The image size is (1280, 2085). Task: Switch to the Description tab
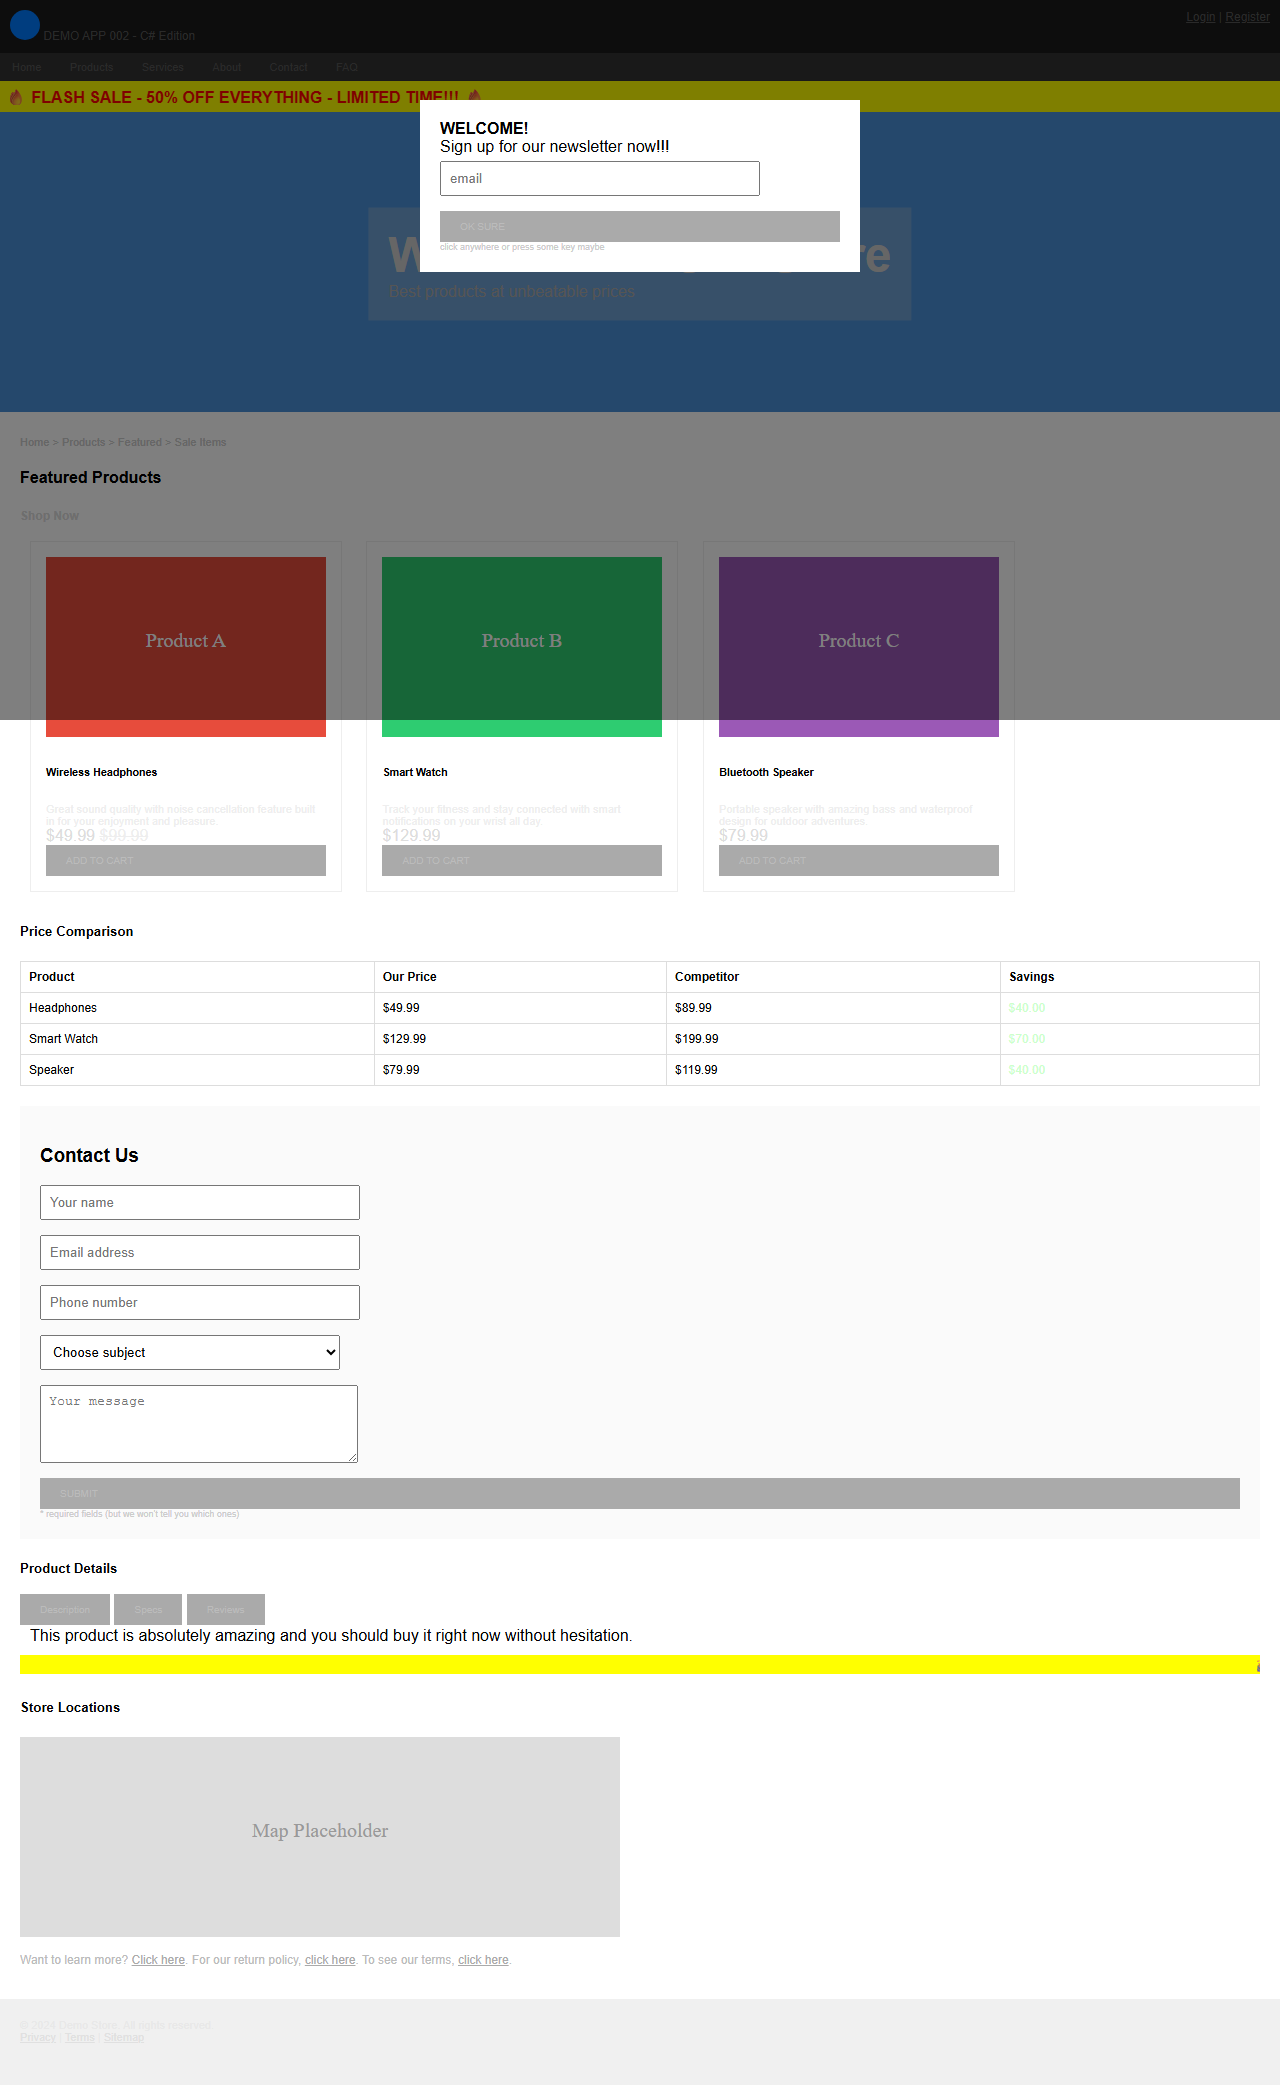coord(65,1609)
